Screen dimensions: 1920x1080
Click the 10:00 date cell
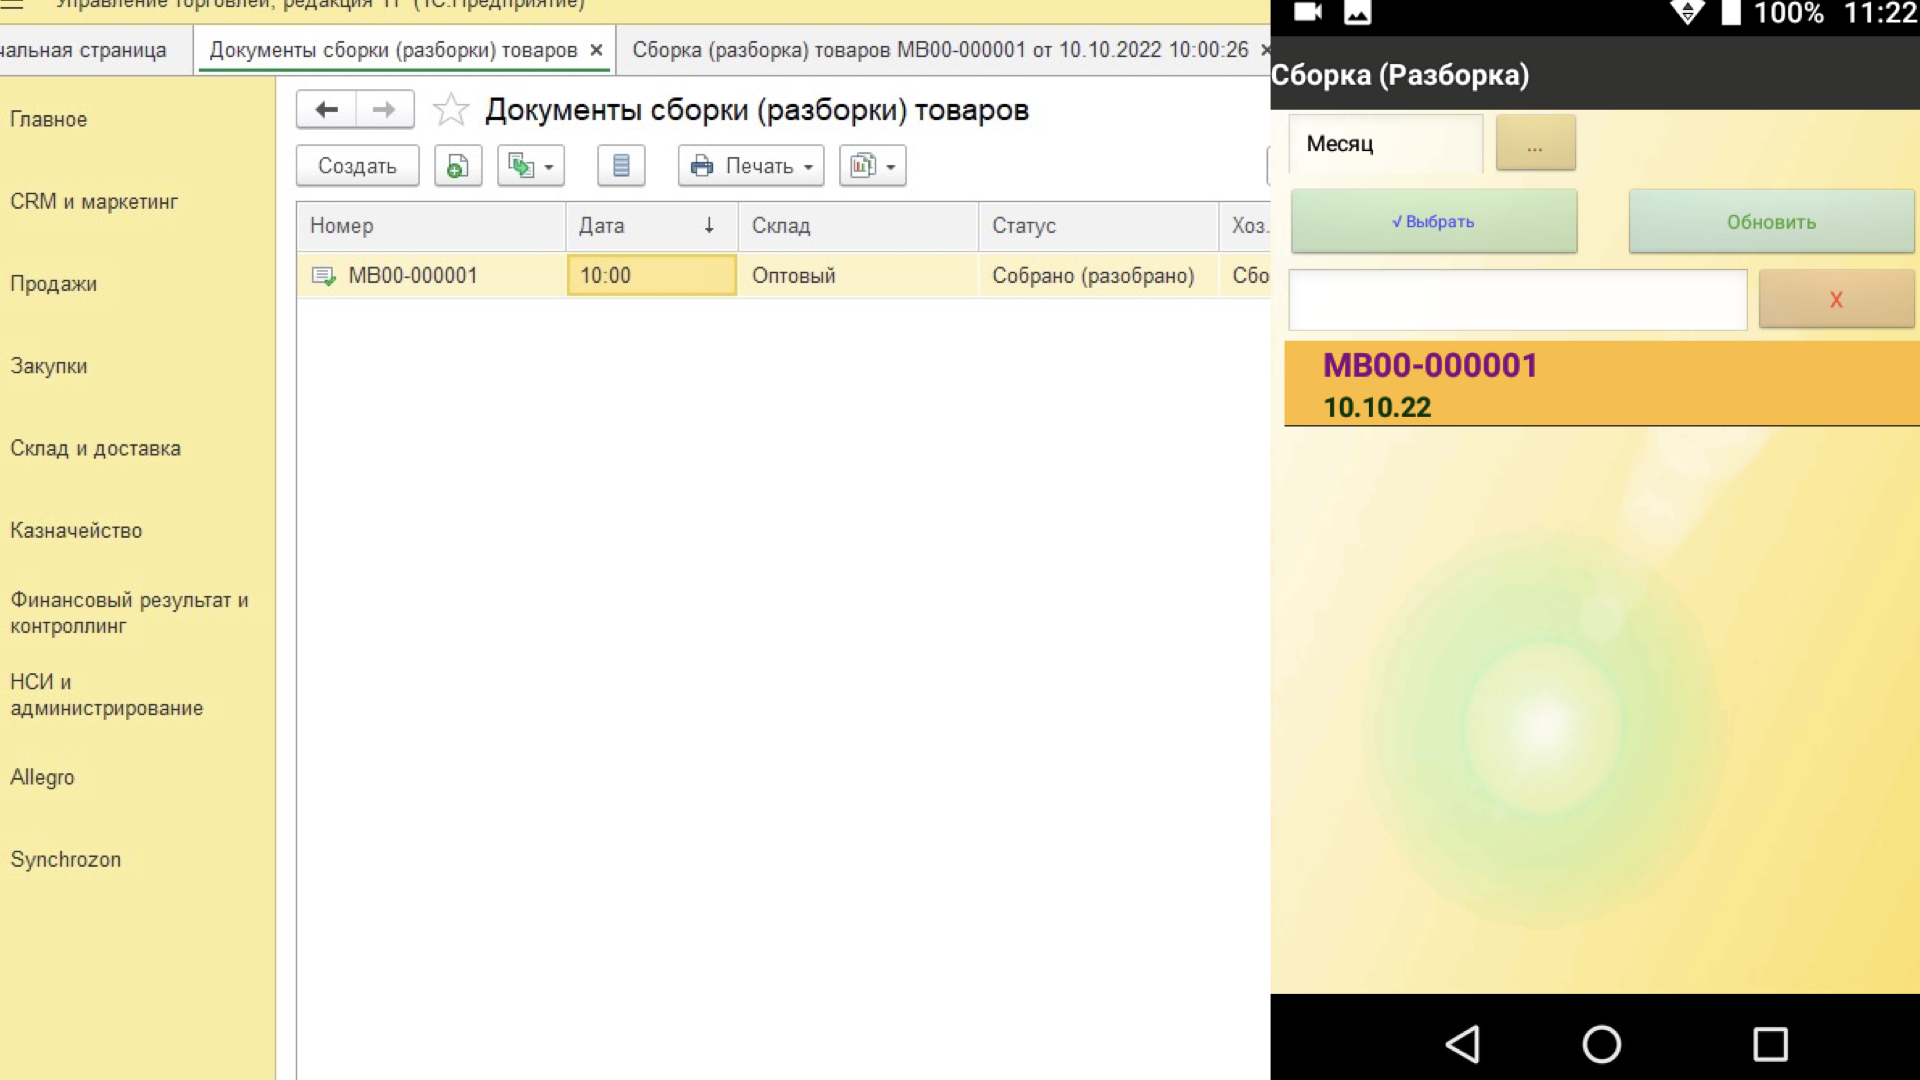(651, 275)
